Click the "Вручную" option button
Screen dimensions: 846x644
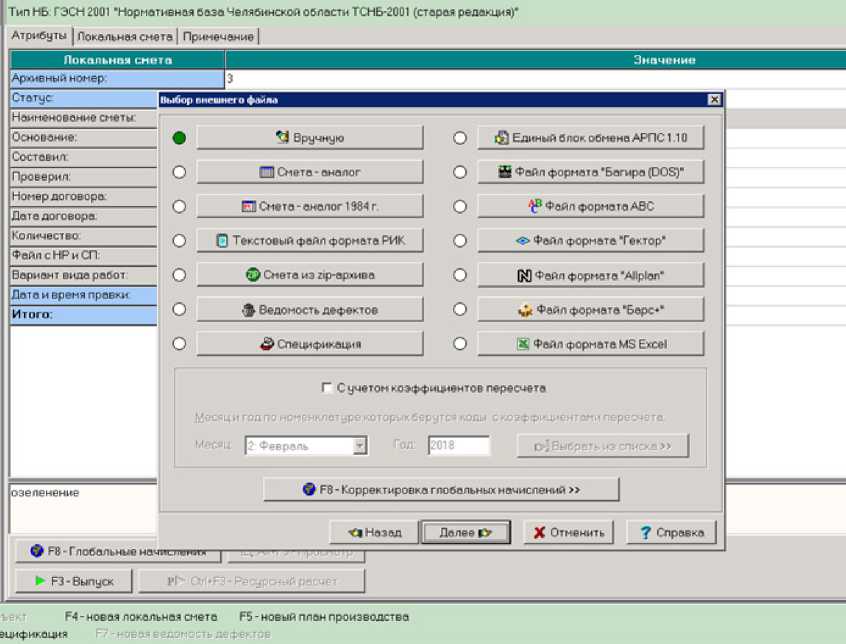[x=309, y=138]
